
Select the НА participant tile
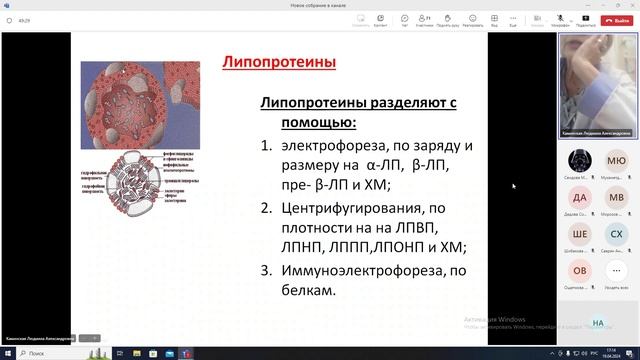coord(598,323)
